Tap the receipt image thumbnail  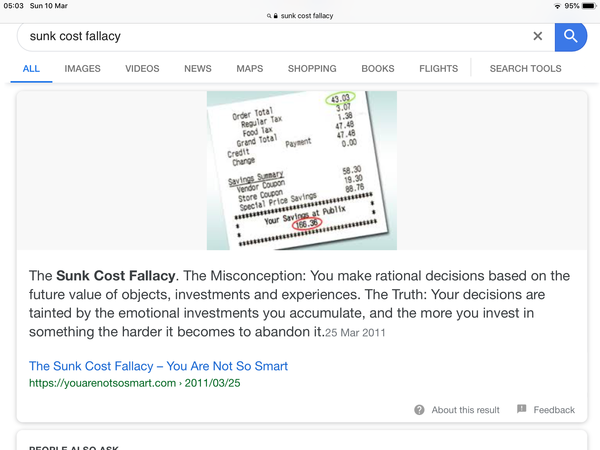(302, 170)
